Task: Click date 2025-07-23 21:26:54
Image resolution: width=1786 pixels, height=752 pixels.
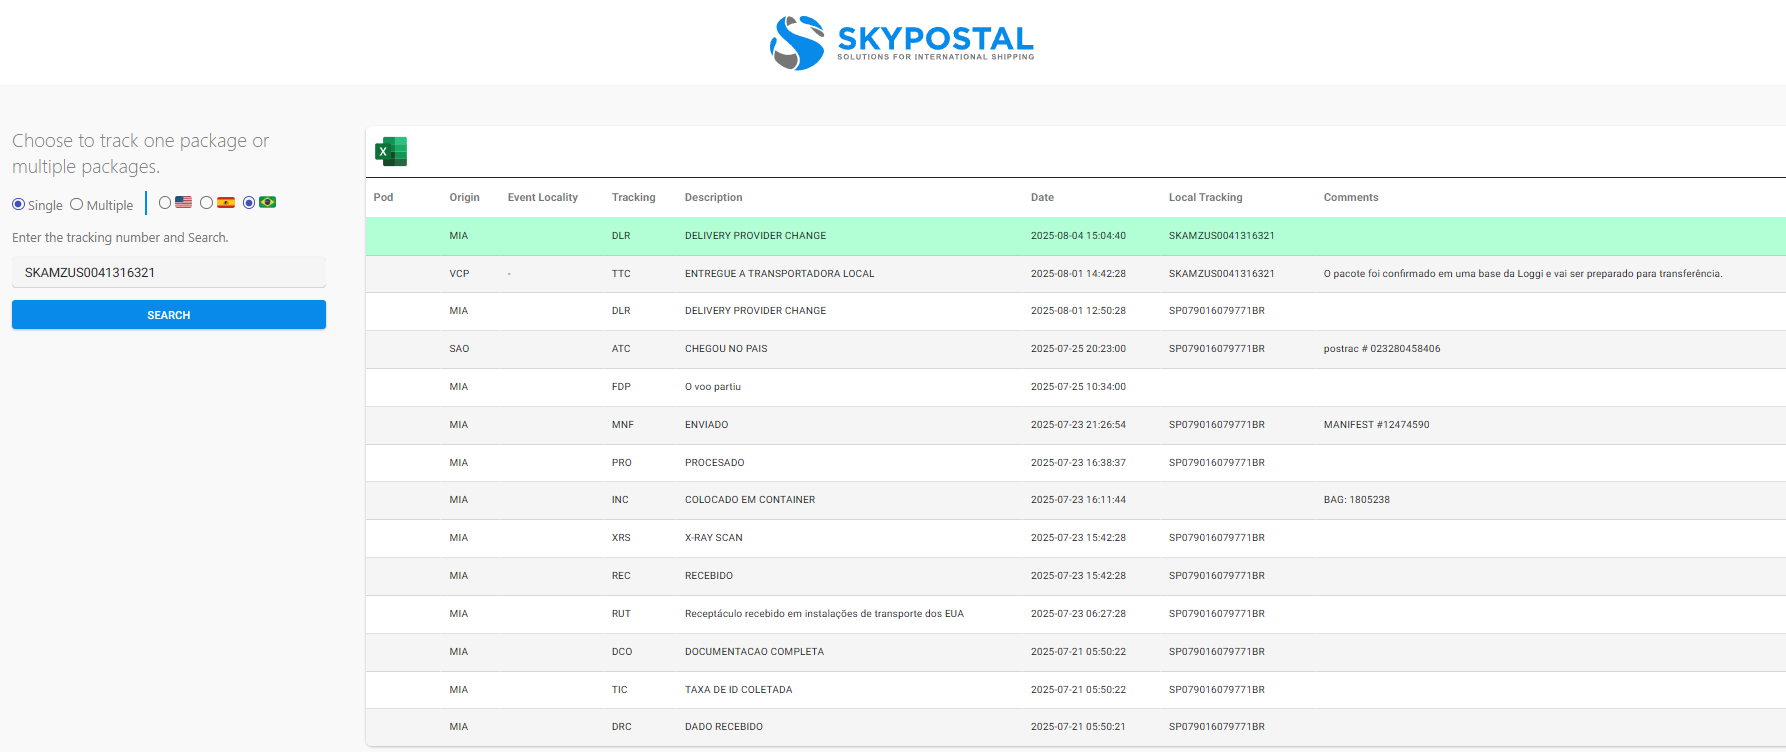Action: click(1078, 425)
